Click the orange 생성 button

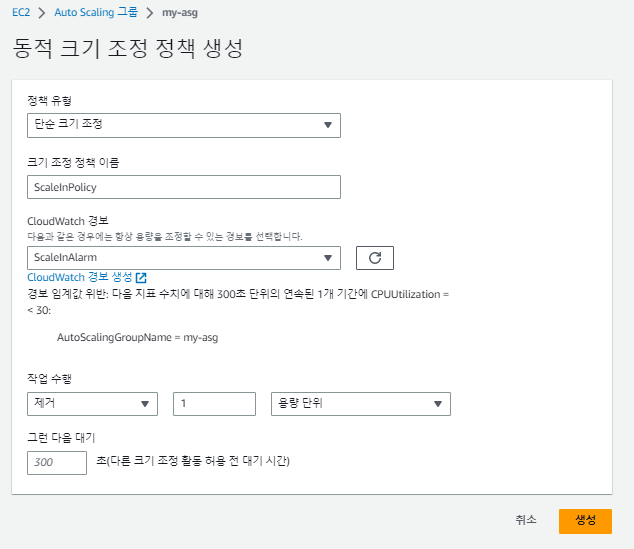point(585,521)
